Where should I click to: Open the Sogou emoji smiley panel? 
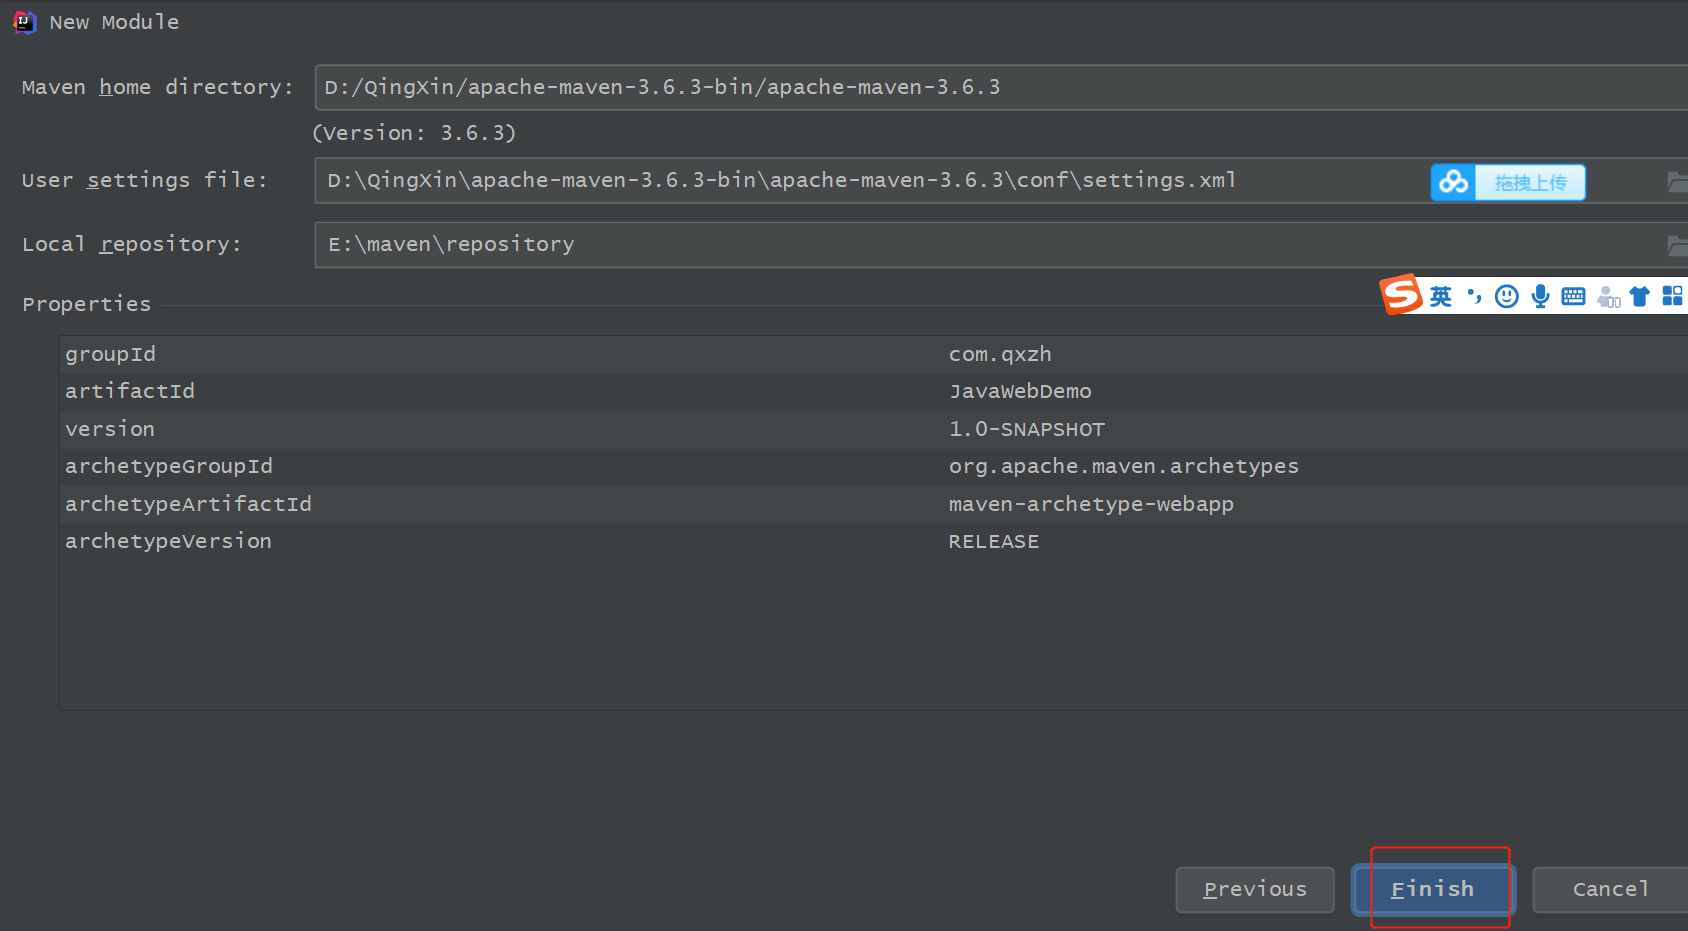tap(1506, 296)
